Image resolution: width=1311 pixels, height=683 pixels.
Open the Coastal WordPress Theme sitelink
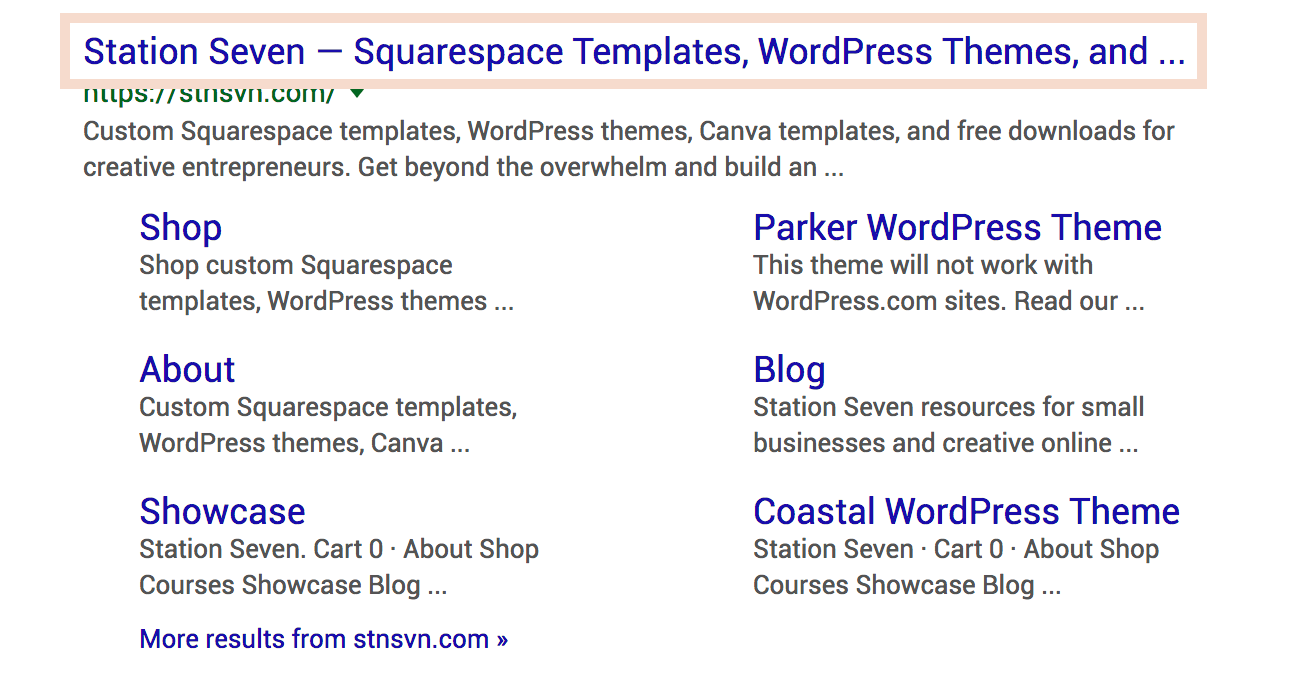pyautogui.click(x=966, y=512)
